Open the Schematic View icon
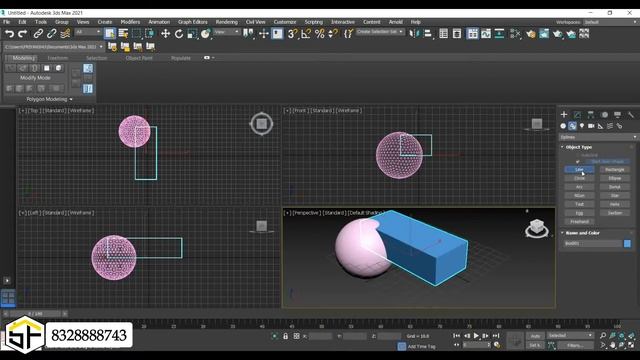Image resolution: width=640 pixels, height=360 pixels. pos(499,33)
